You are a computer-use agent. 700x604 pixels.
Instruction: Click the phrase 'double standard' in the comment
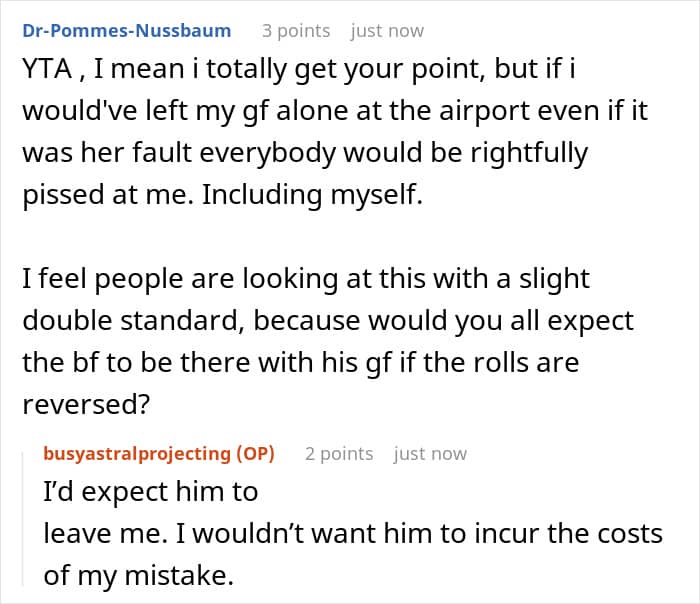(x=133, y=320)
